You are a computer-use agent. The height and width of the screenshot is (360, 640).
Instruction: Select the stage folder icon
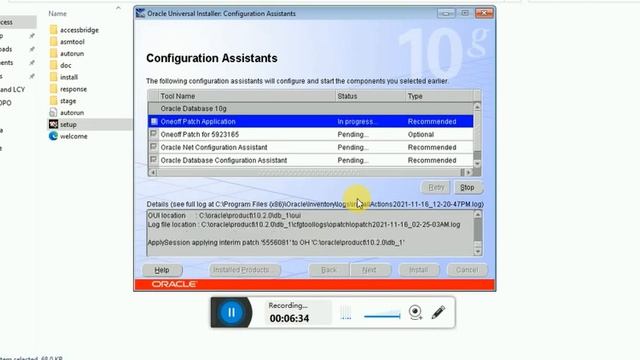click(x=53, y=101)
